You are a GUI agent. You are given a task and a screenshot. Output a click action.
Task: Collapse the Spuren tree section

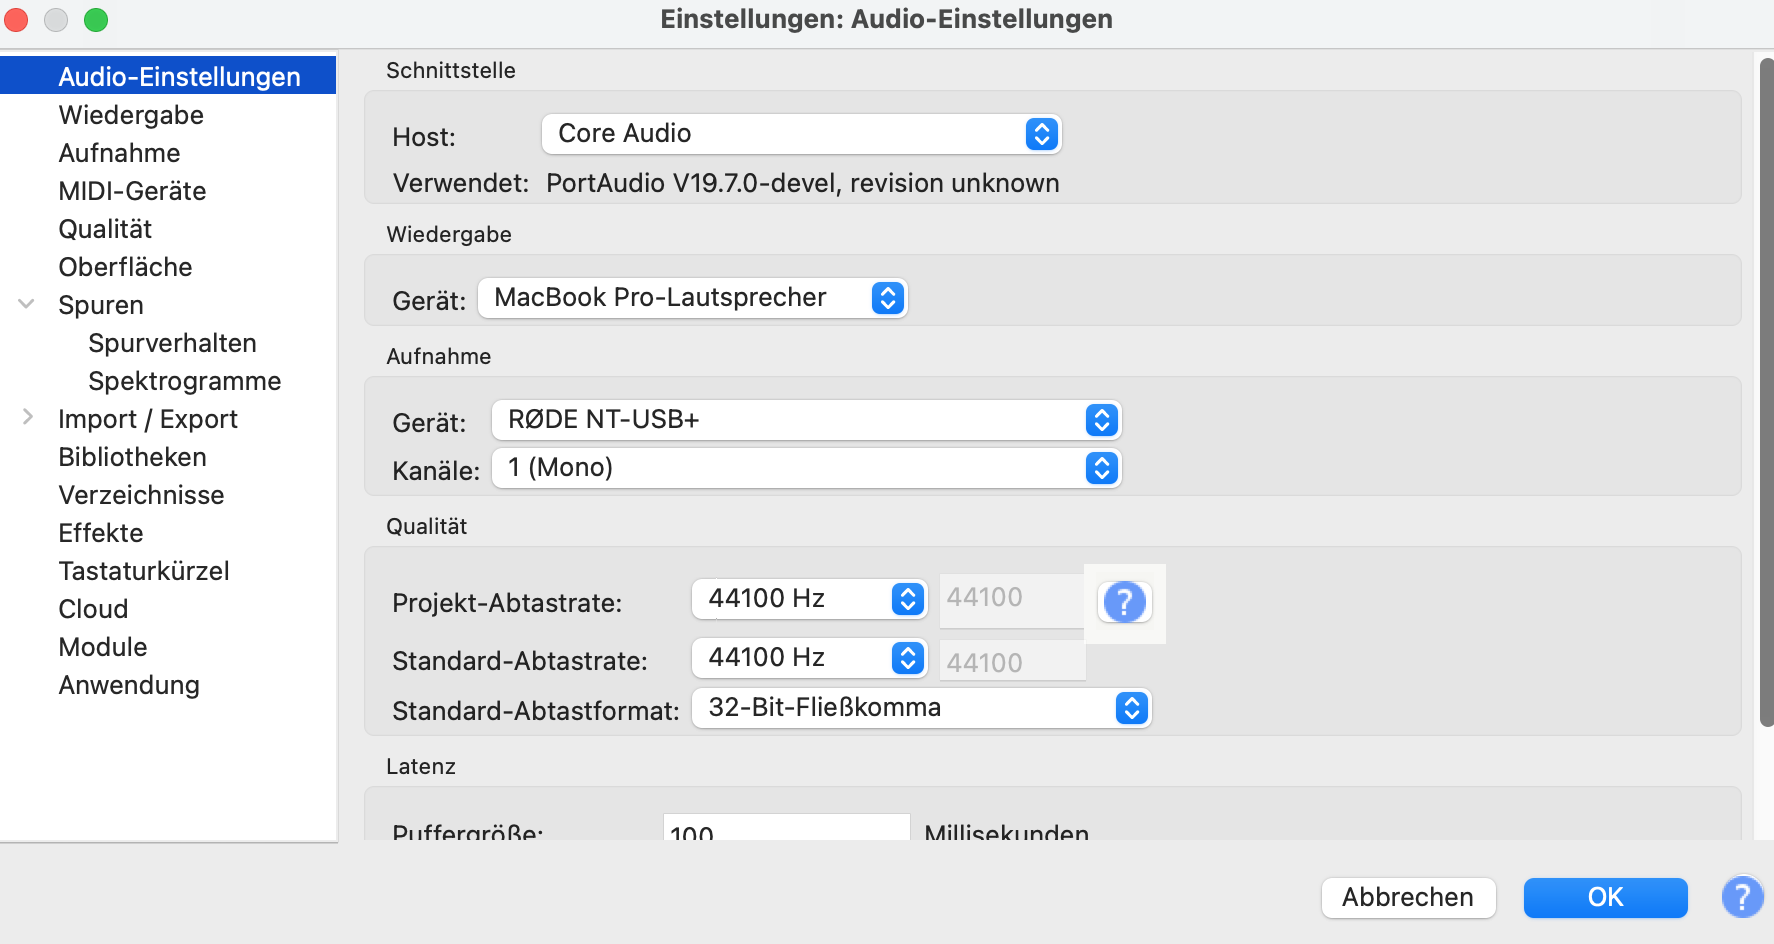coord(27,304)
